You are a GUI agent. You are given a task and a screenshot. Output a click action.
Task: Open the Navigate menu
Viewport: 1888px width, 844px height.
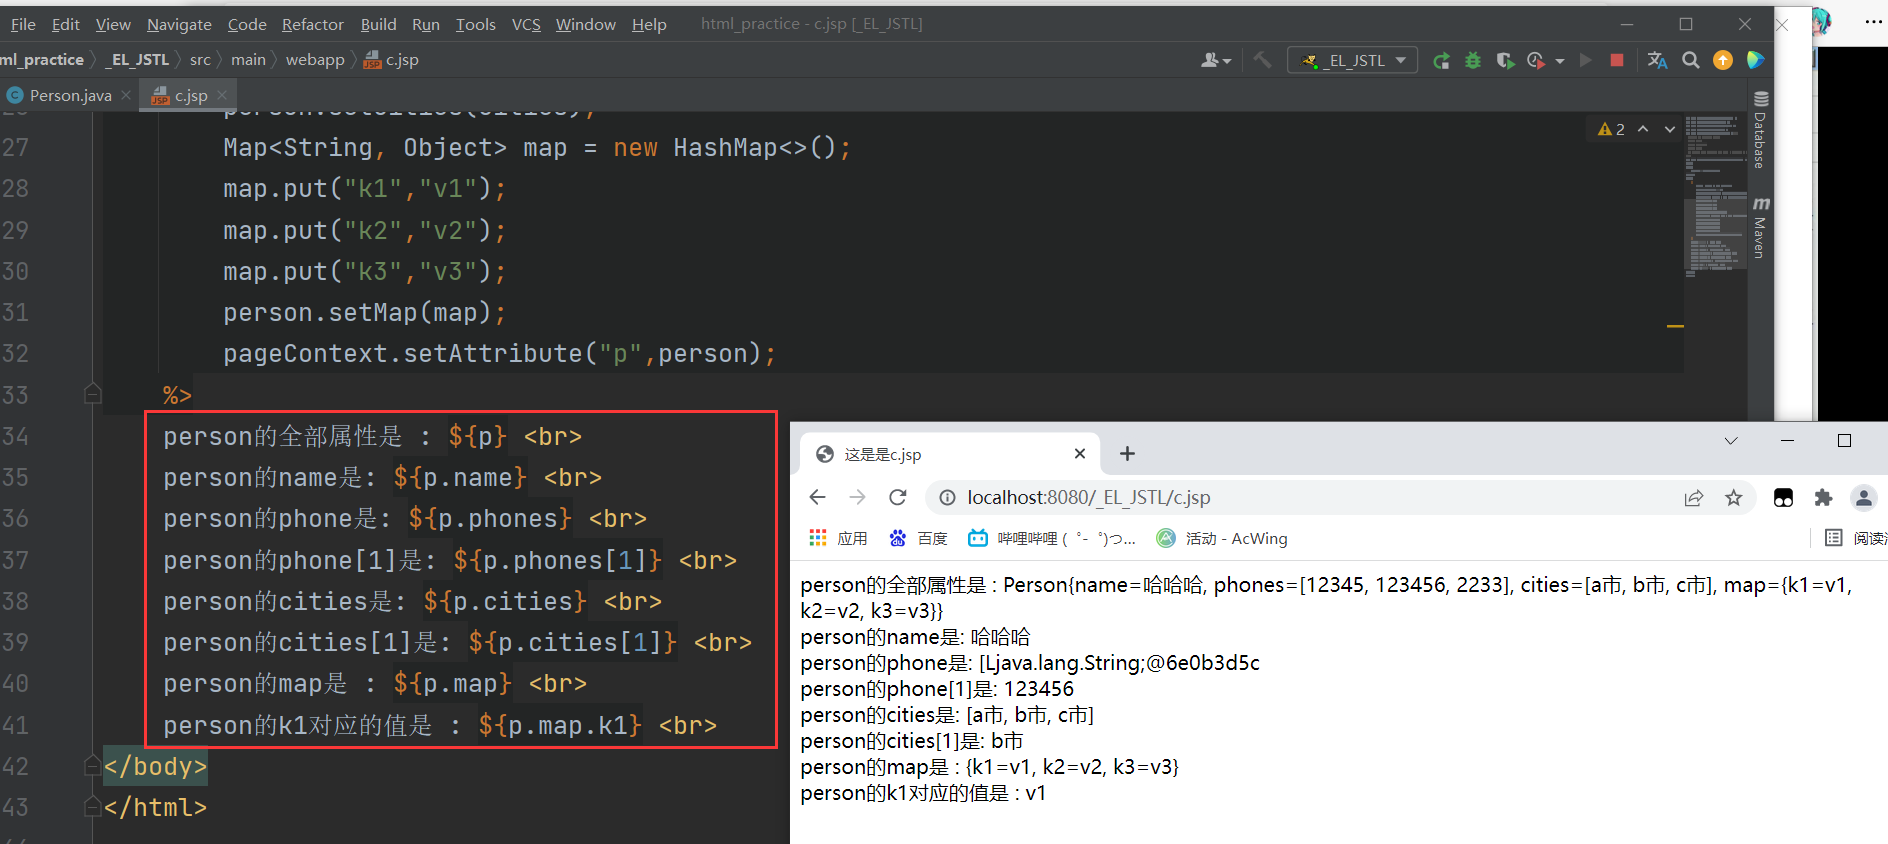click(179, 24)
